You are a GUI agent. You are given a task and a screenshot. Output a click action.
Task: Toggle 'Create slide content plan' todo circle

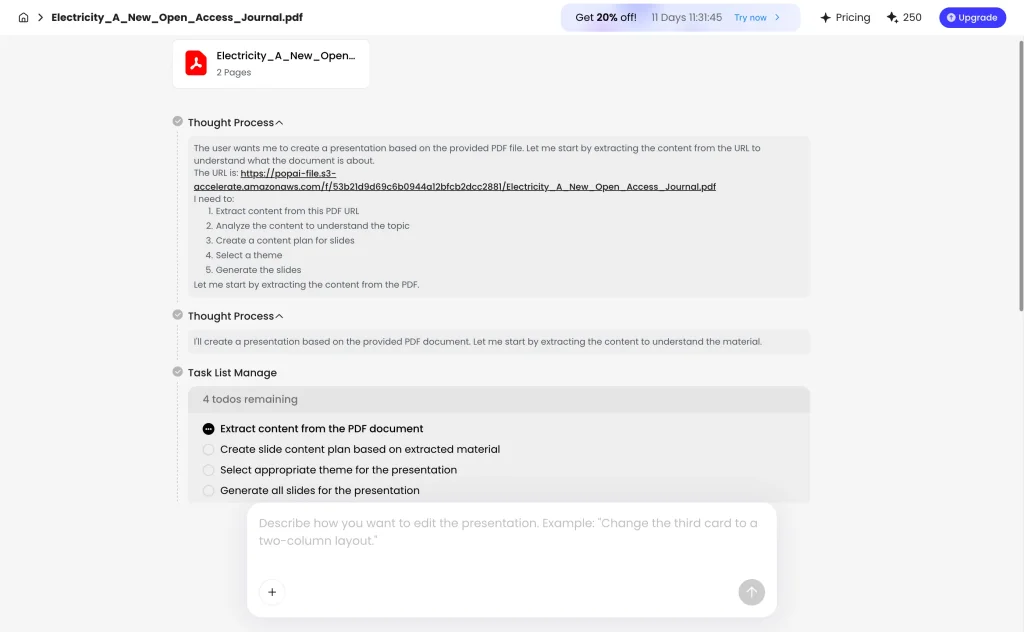coord(208,450)
